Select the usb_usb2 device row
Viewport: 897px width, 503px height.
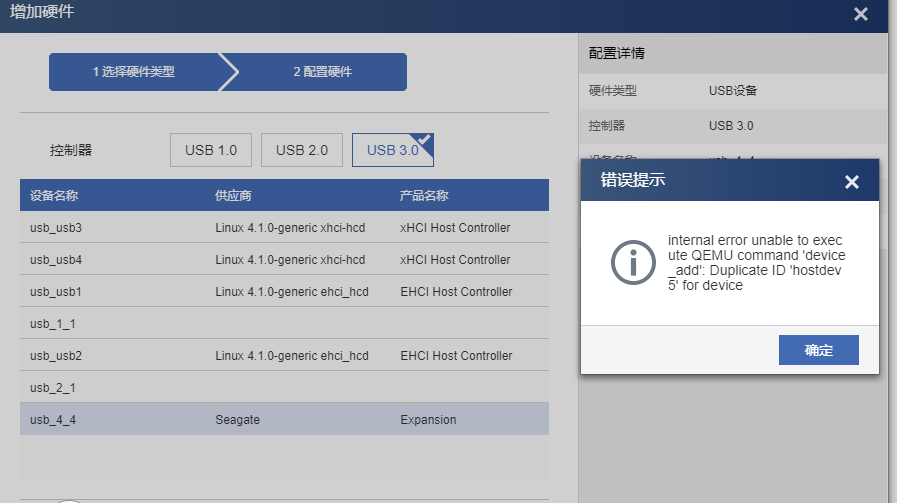pyautogui.click(x=284, y=355)
